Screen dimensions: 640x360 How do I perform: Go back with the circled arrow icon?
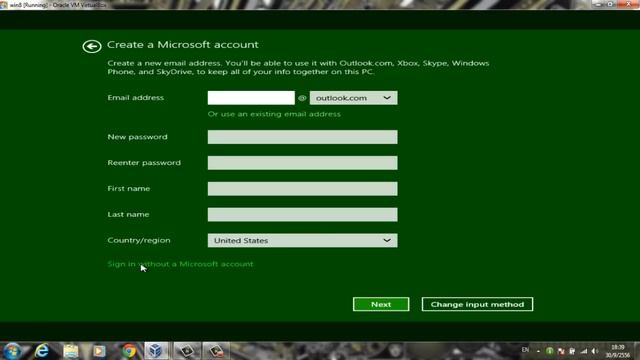pyautogui.click(x=92, y=46)
